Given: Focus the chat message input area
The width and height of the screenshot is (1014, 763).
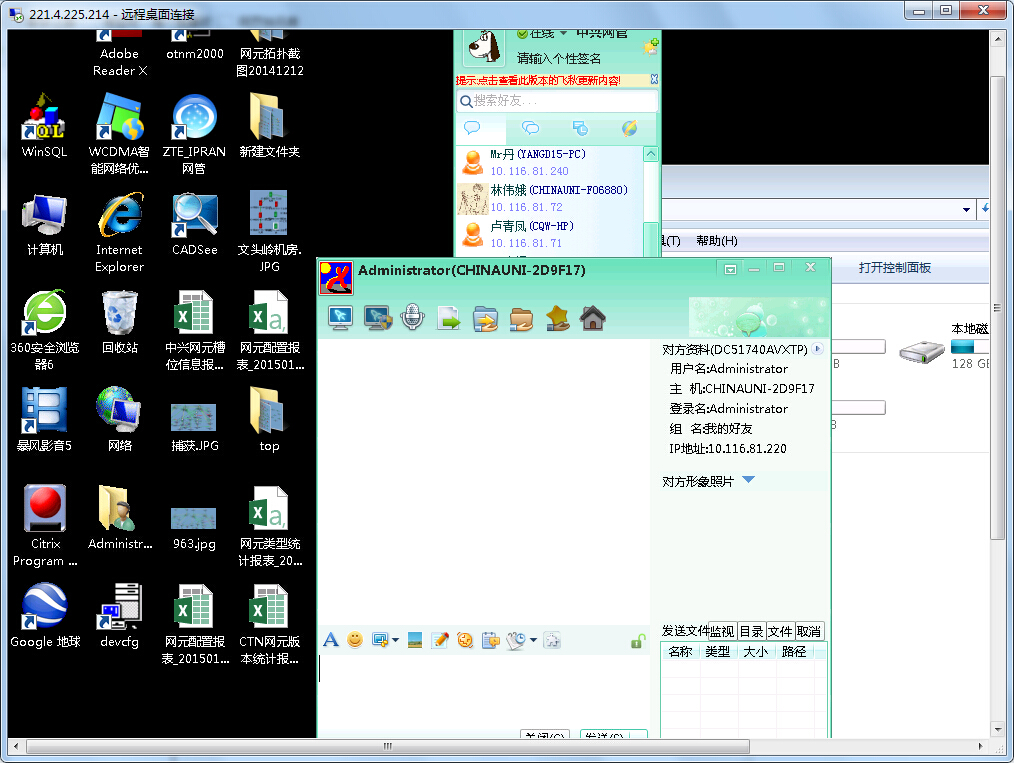Looking at the screenshot, I should [484, 692].
